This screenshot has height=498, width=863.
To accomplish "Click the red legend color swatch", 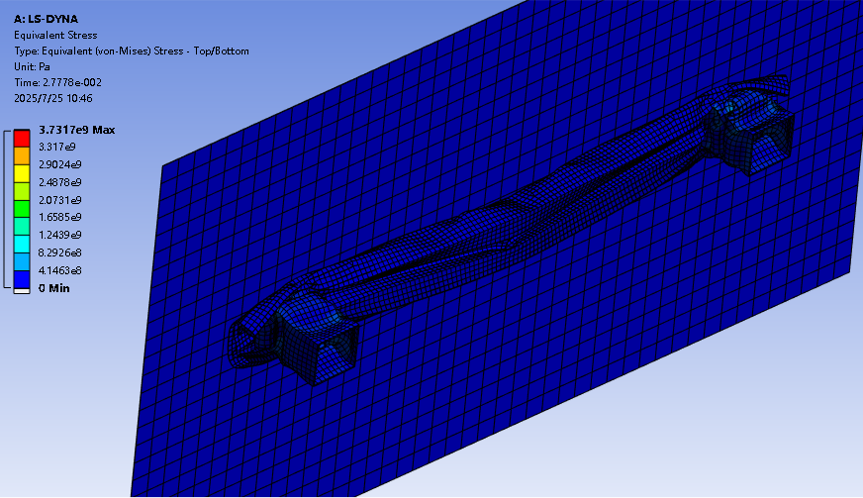I will point(21,139).
